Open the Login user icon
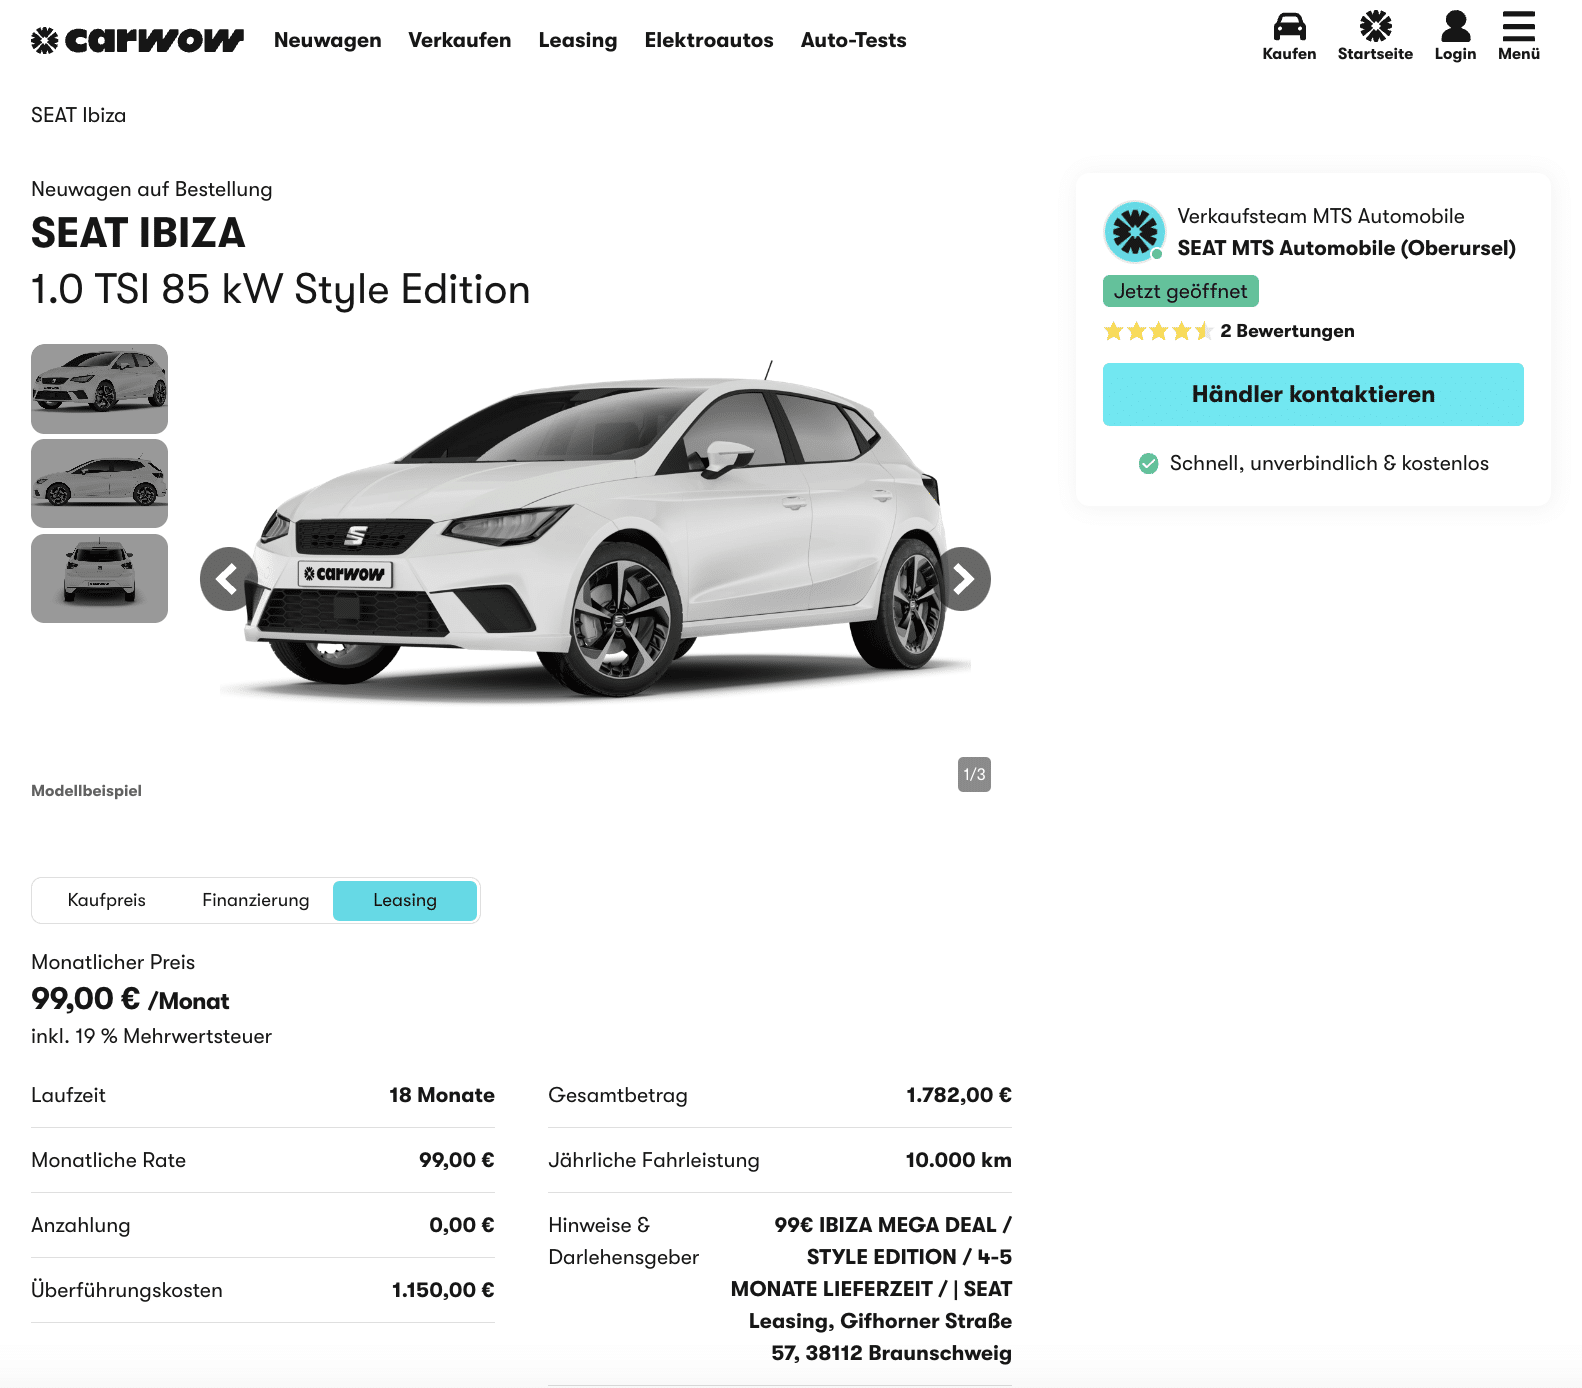The width and height of the screenshot is (1582, 1388). point(1455,37)
